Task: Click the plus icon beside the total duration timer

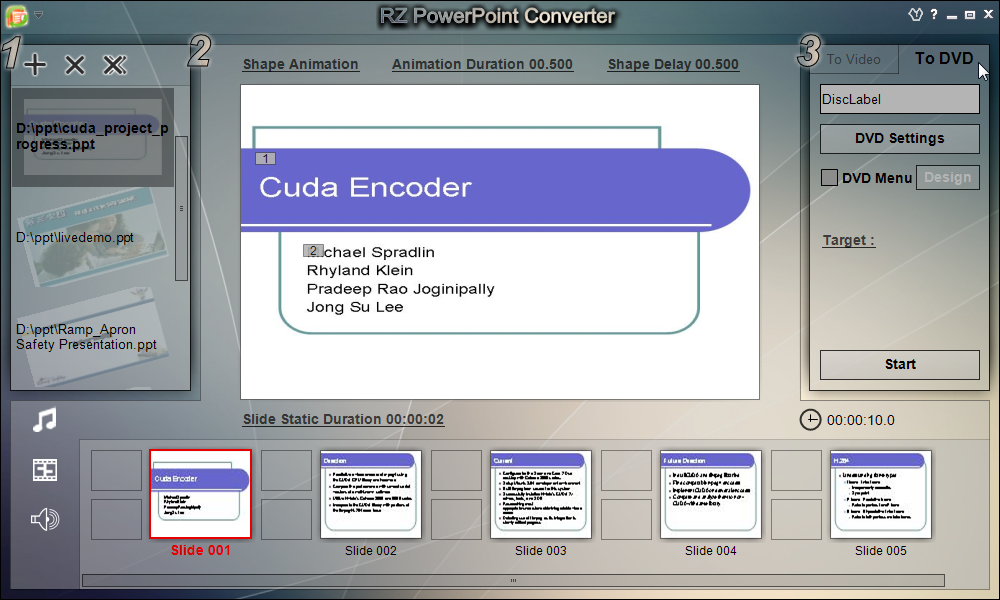Action: [810, 420]
